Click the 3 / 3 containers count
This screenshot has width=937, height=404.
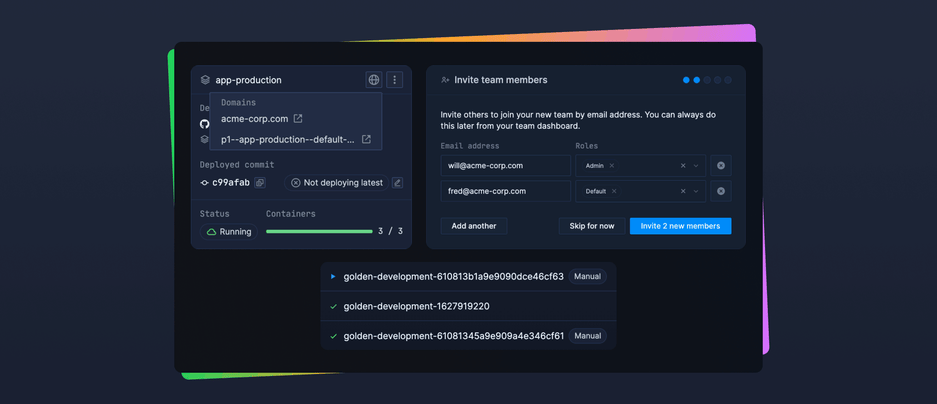point(391,232)
